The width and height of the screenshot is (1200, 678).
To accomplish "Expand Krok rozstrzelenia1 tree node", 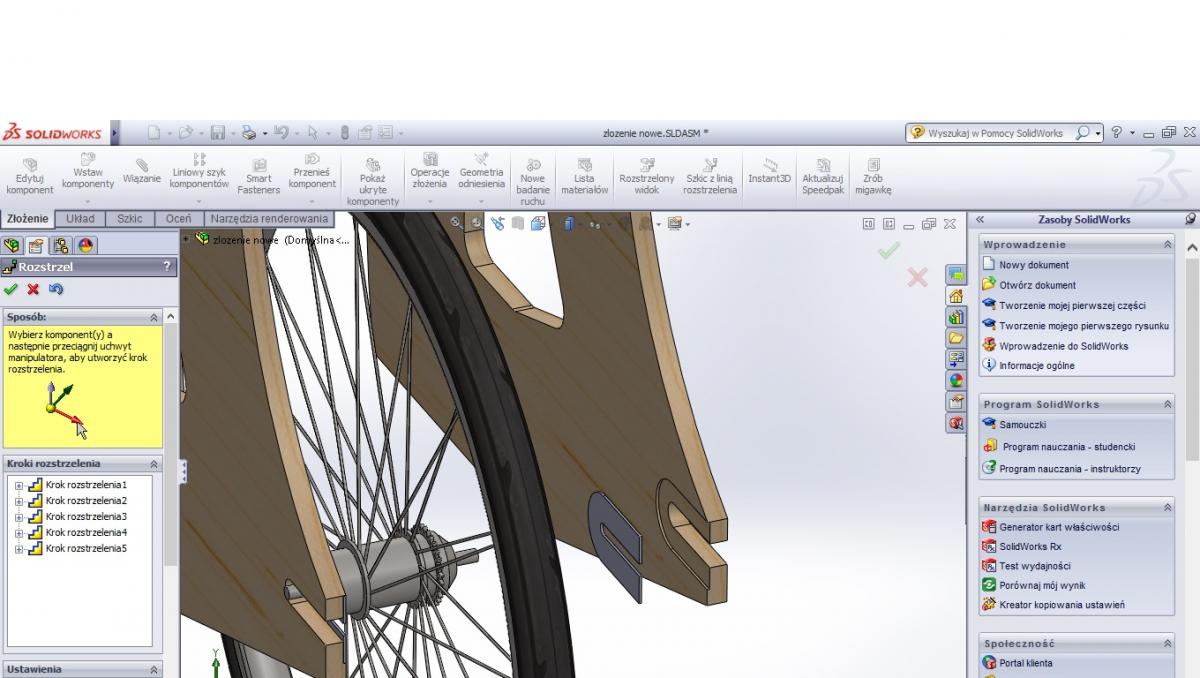I will pyautogui.click(x=19, y=485).
